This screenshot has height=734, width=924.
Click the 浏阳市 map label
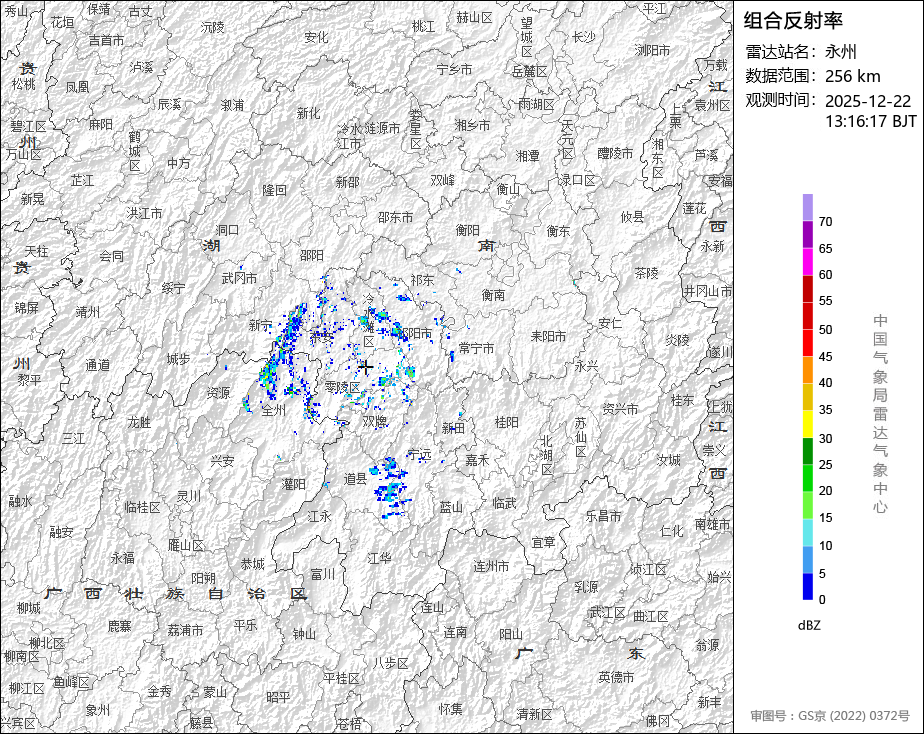652,51
